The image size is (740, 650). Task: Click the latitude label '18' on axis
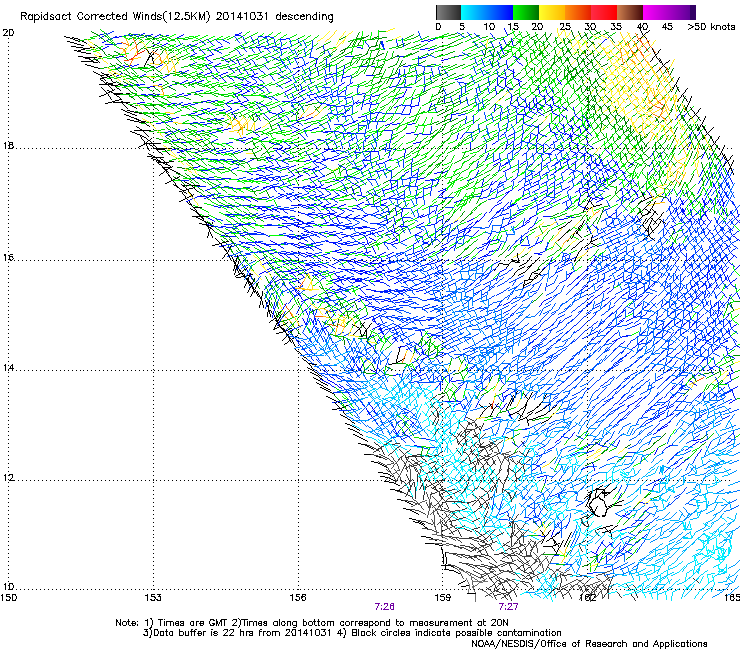8,146
